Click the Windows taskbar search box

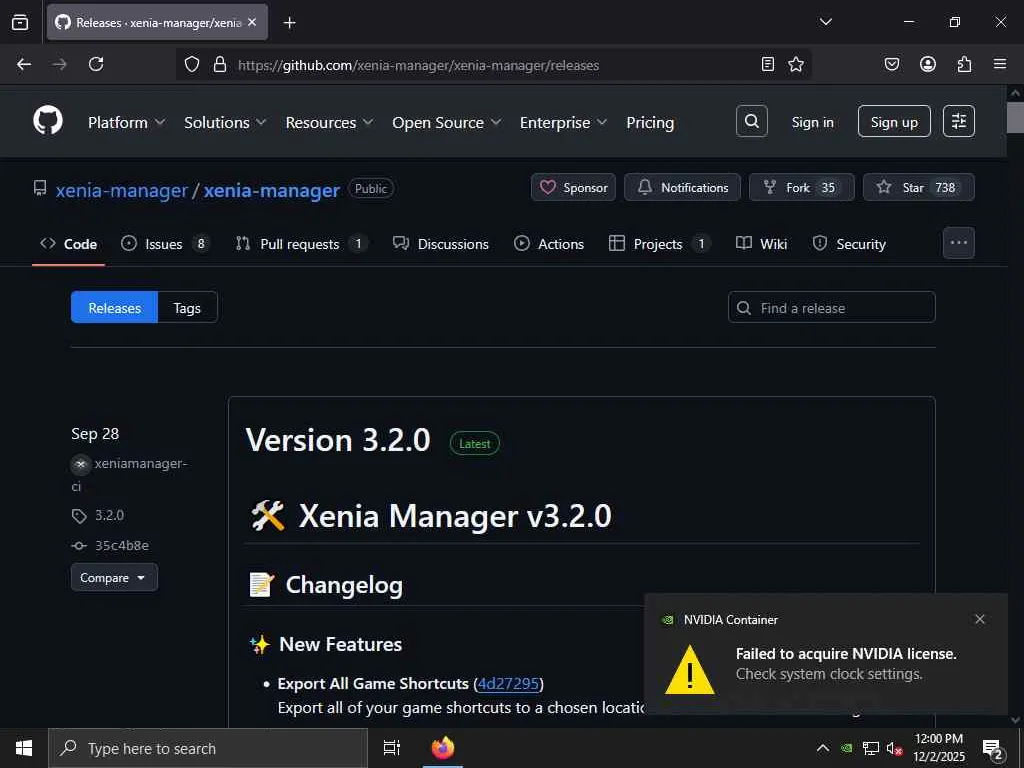point(208,748)
